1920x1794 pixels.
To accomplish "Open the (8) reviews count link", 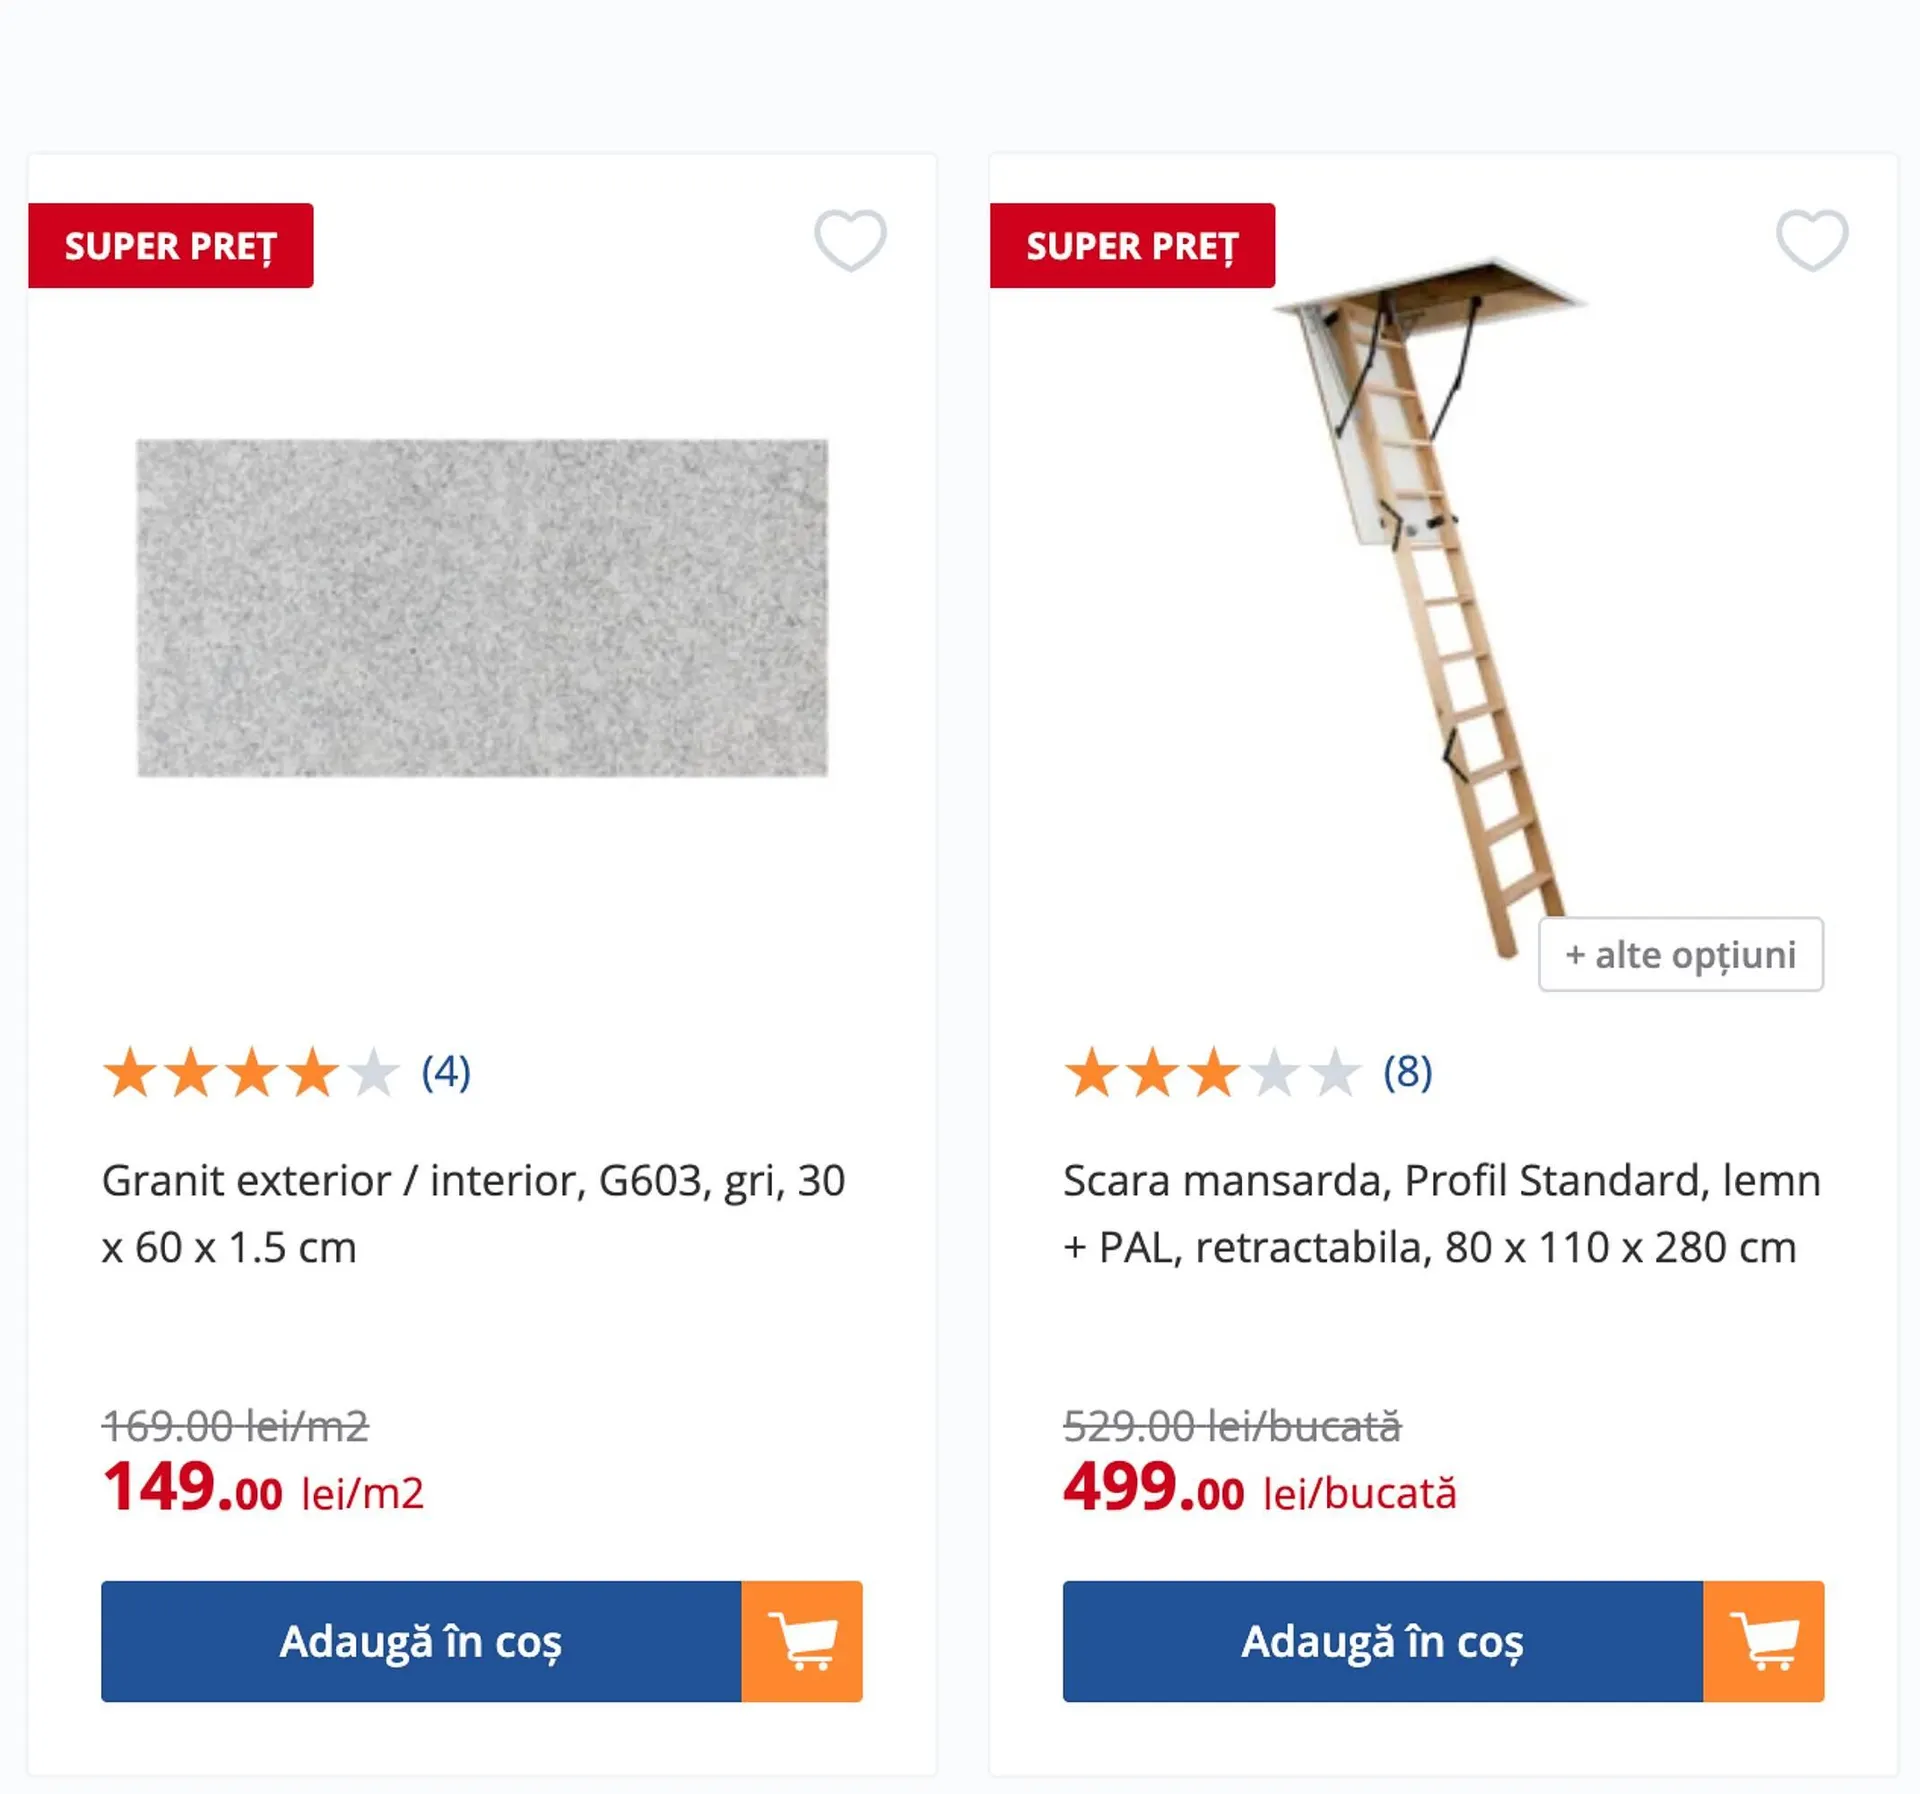I will [1407, 1072].
